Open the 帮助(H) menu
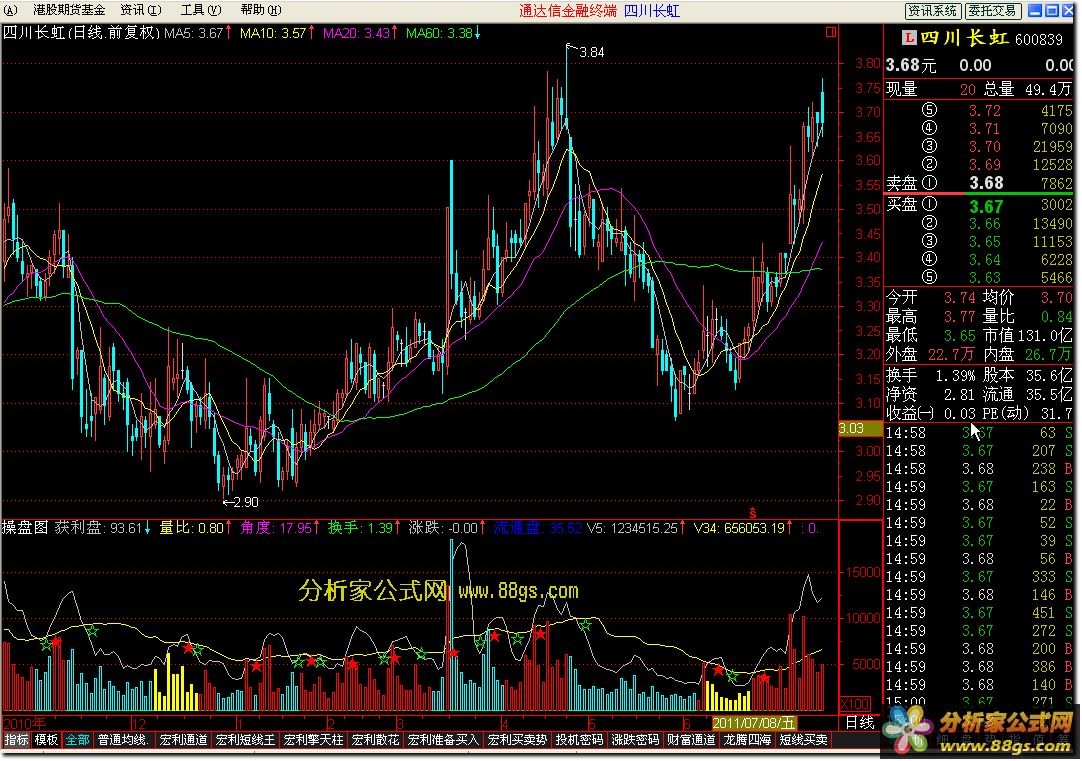1082x761 pixels. coord(261,10)
